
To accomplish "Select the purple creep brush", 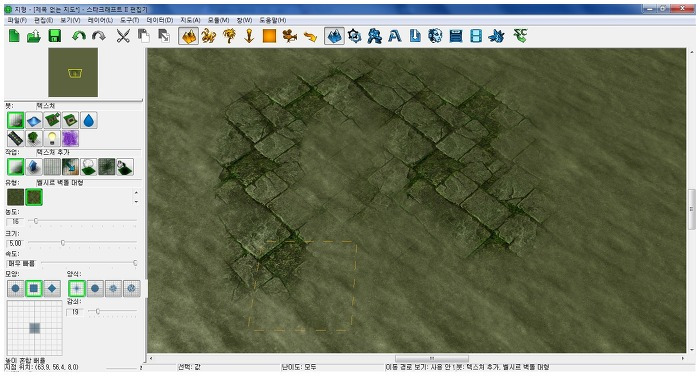I will (71, 138).
